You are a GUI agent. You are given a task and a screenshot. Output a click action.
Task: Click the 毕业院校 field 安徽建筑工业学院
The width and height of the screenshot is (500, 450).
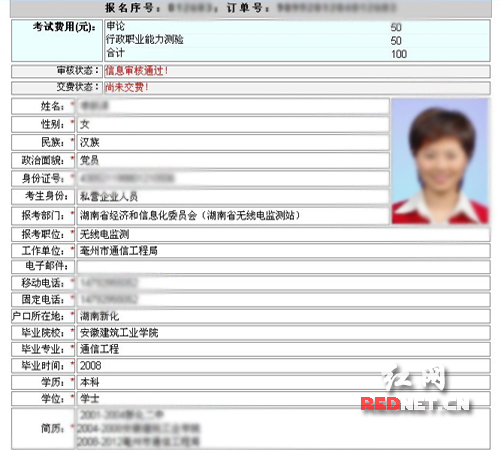tap(284, 333)
